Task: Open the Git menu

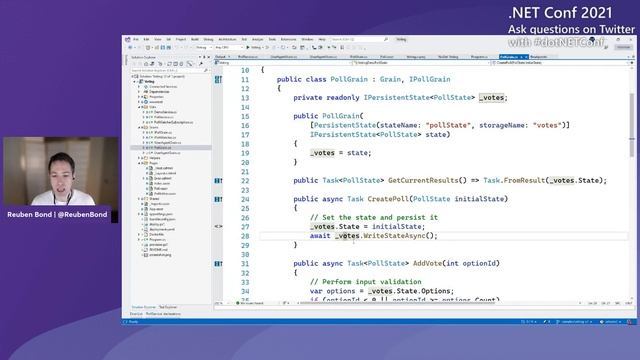Action: tap(168, 40)
